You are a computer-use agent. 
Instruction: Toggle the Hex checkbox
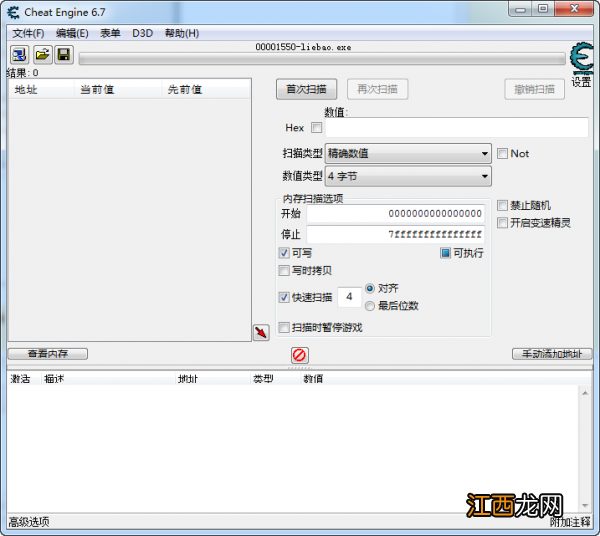316,127
